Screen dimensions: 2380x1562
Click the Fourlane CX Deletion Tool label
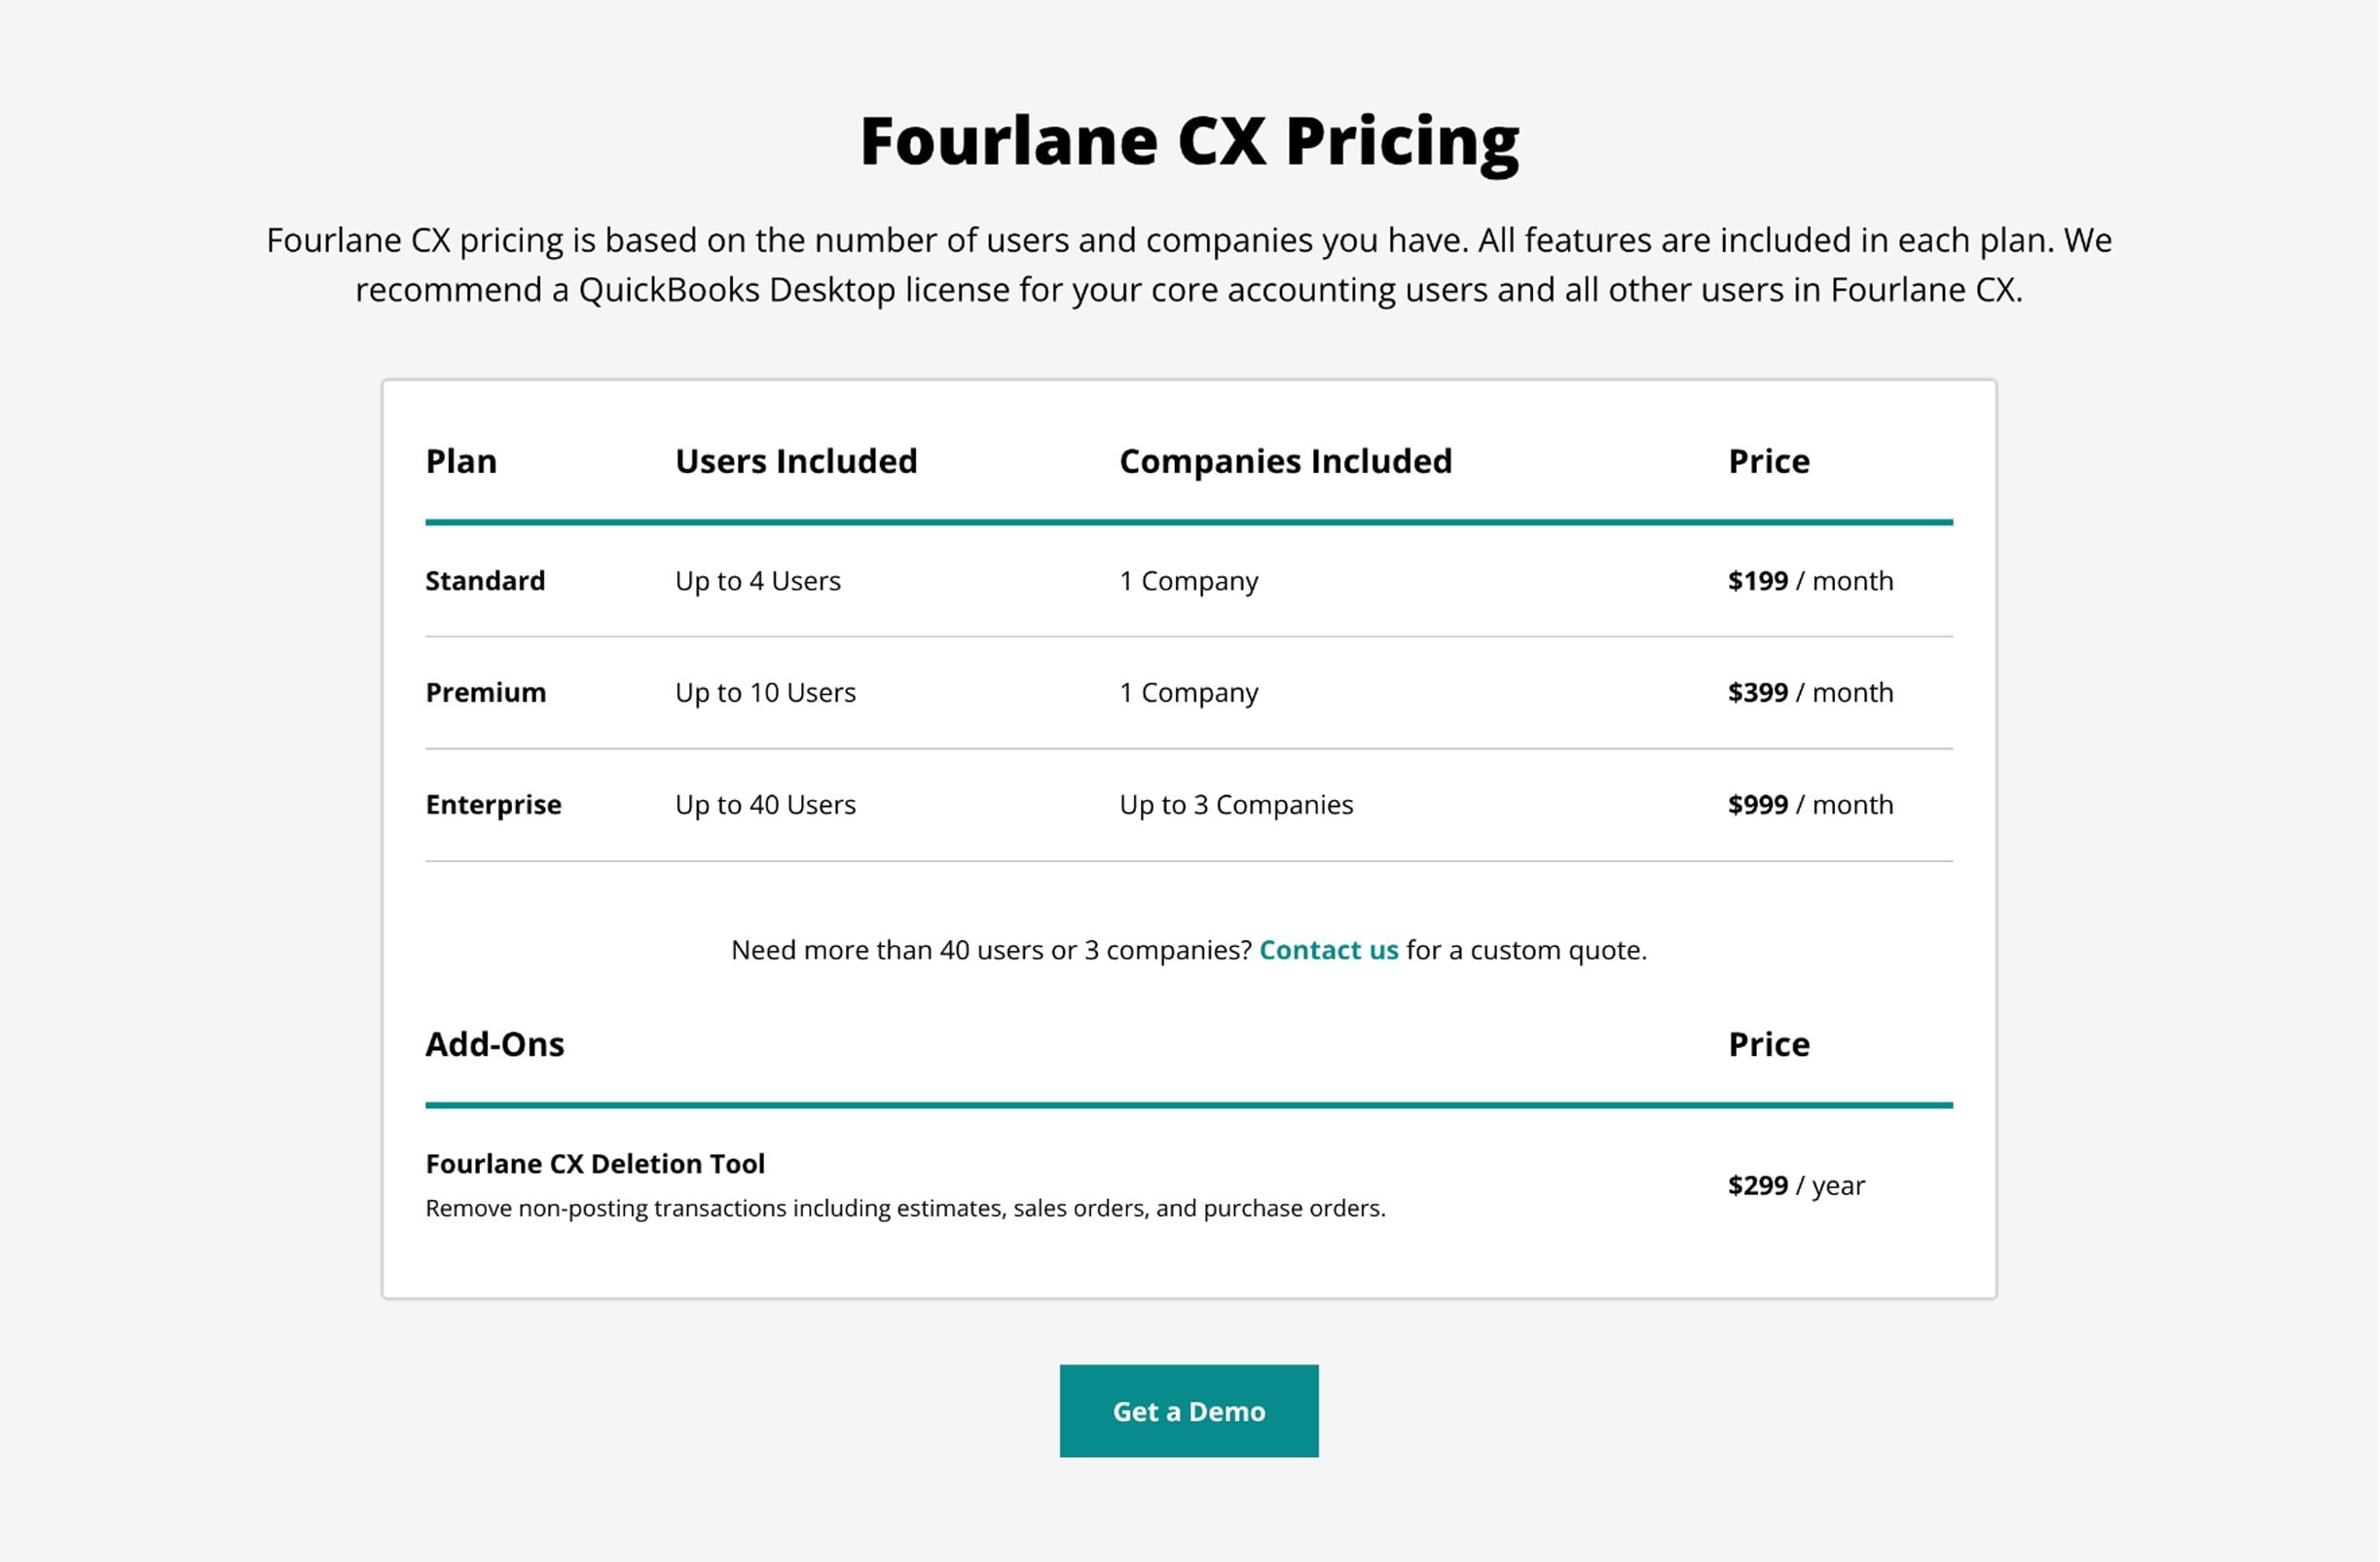point(595,1163)
